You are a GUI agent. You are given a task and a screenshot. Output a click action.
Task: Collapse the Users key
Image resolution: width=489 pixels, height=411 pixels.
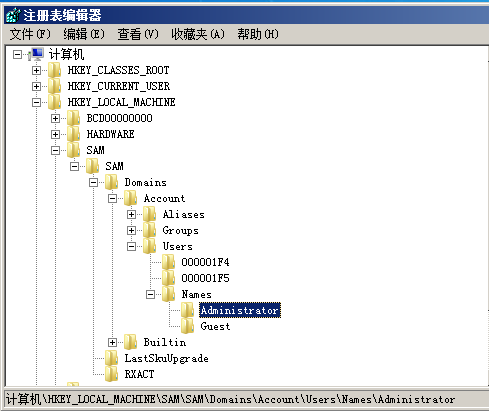(x=131, y=246)
